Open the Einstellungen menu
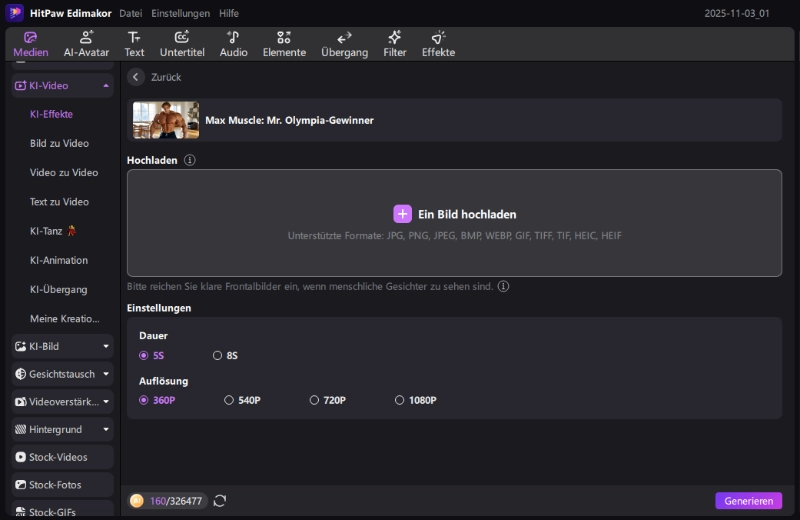This screenshot has height=520, width=800. pos(180,14)
